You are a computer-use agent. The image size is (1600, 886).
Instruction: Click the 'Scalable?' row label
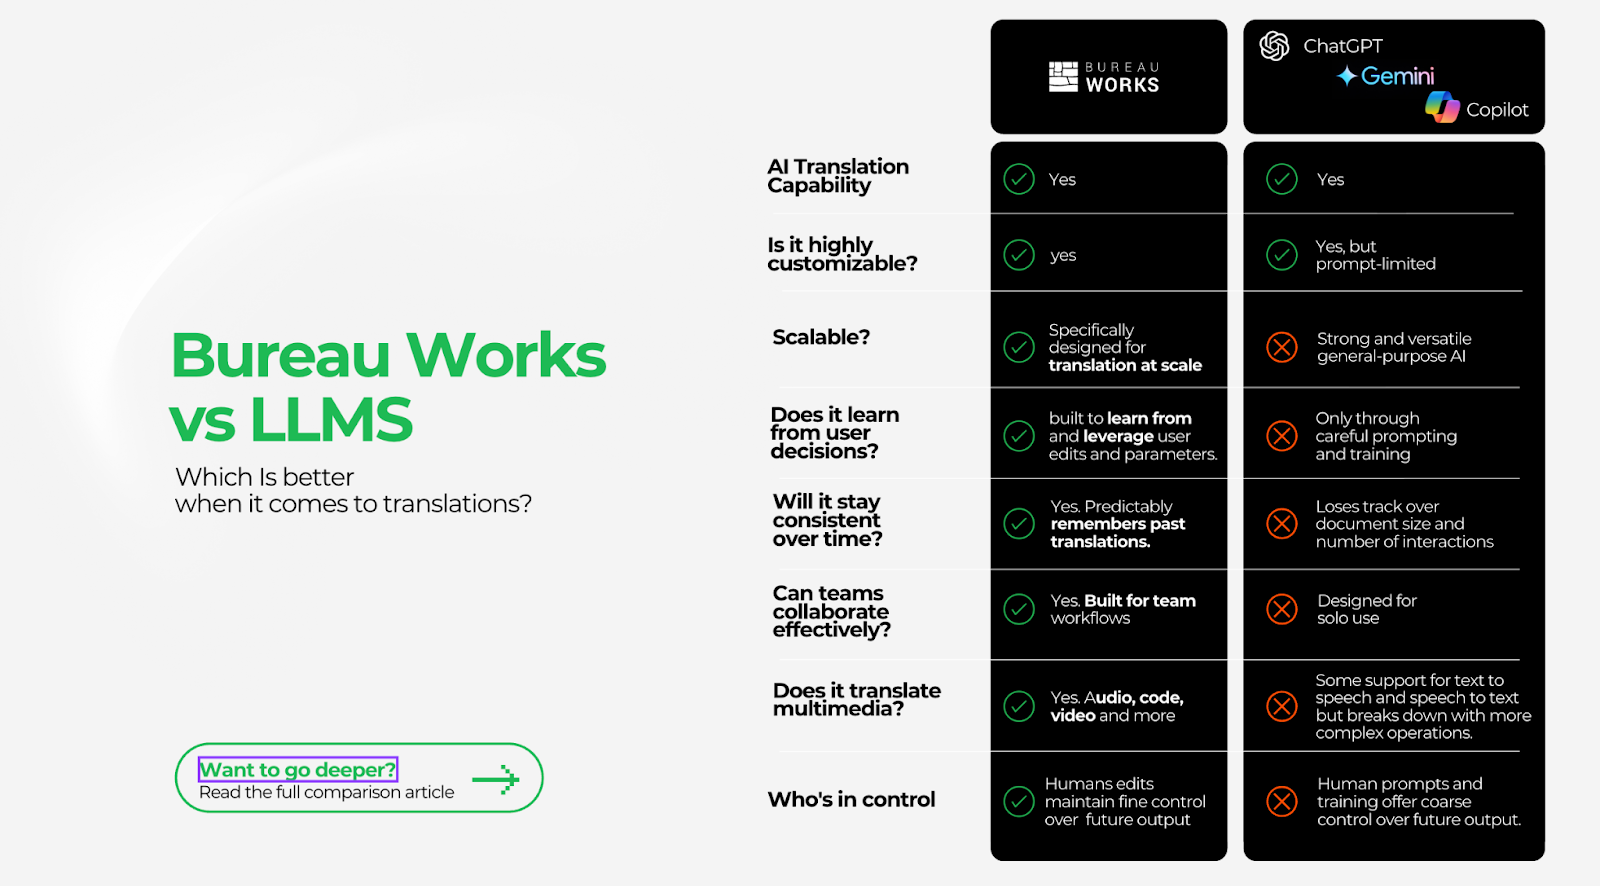(821, 337)
